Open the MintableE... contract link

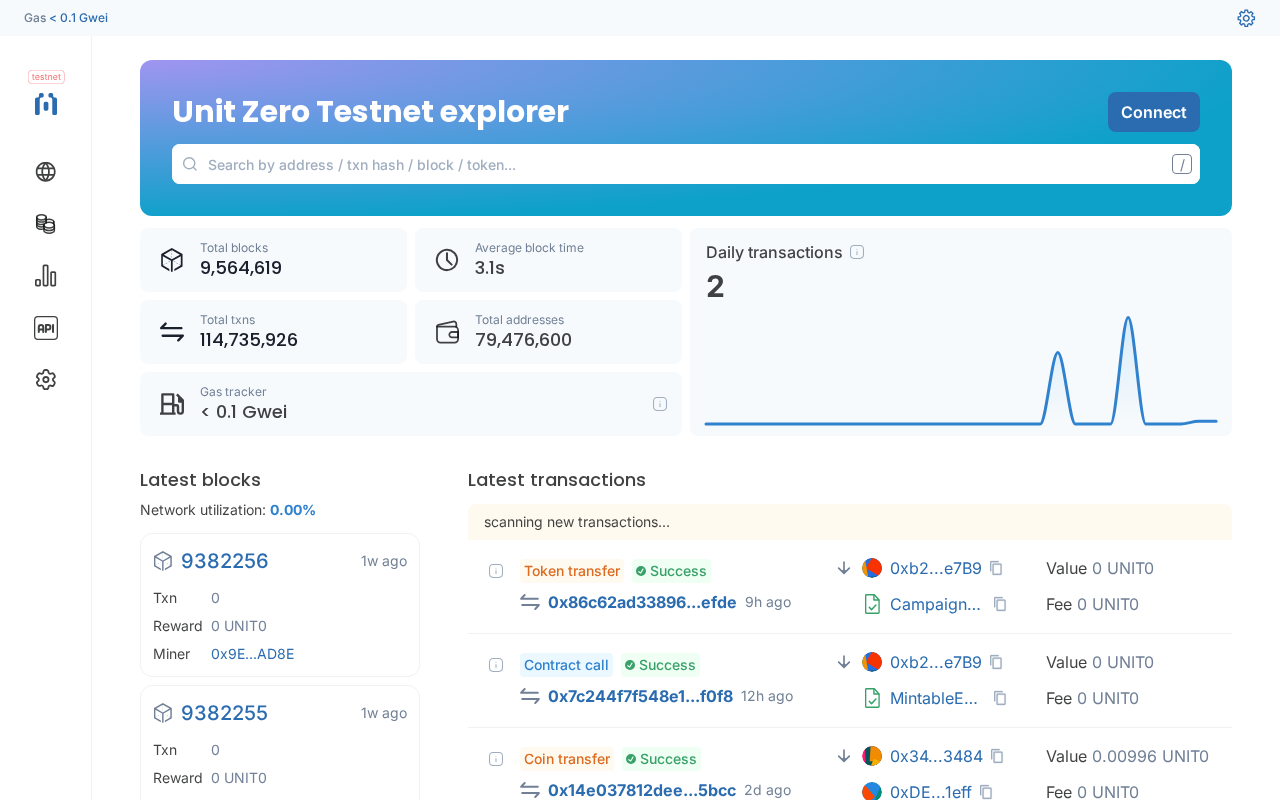(x=936, y=698)
